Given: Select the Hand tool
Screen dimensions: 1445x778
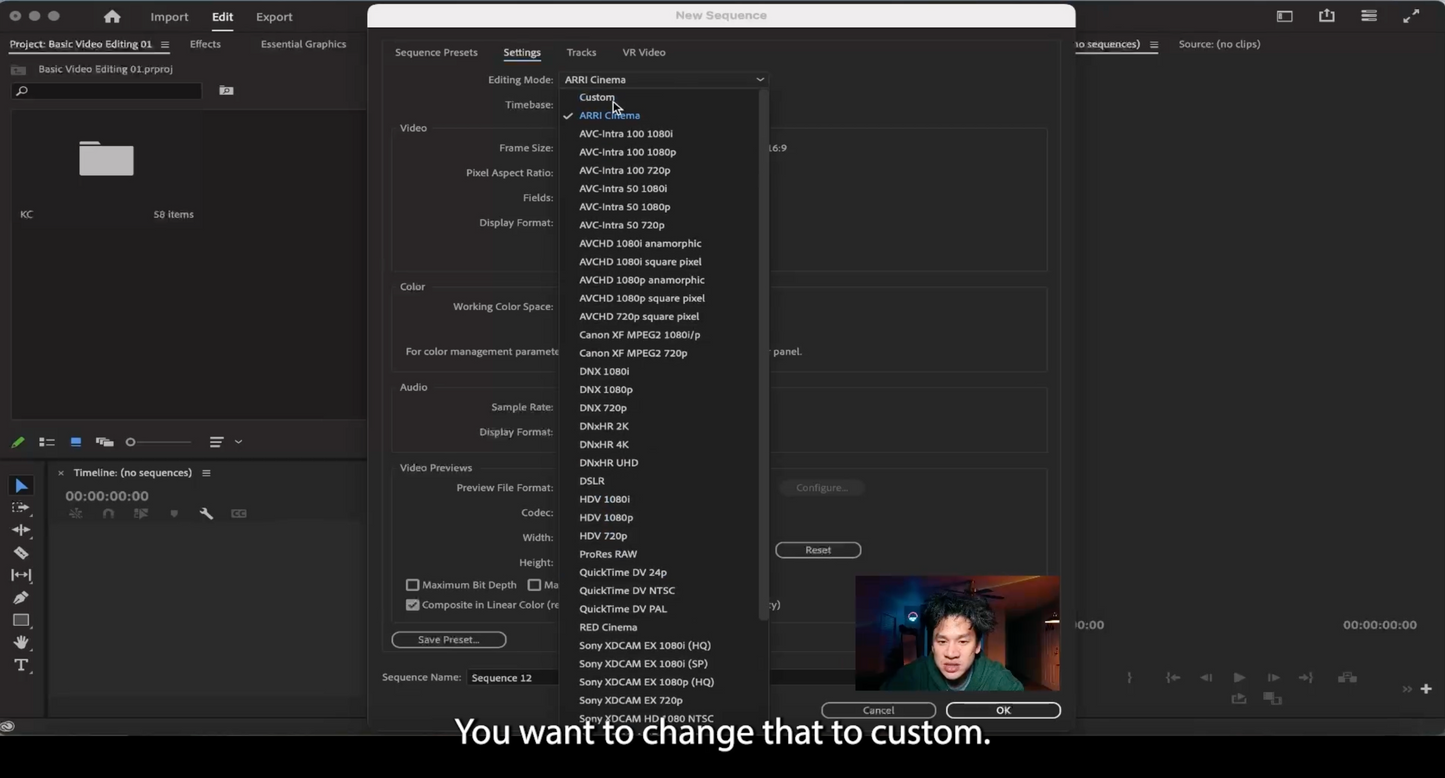Looking at the screenshot, I should [21, 643].
